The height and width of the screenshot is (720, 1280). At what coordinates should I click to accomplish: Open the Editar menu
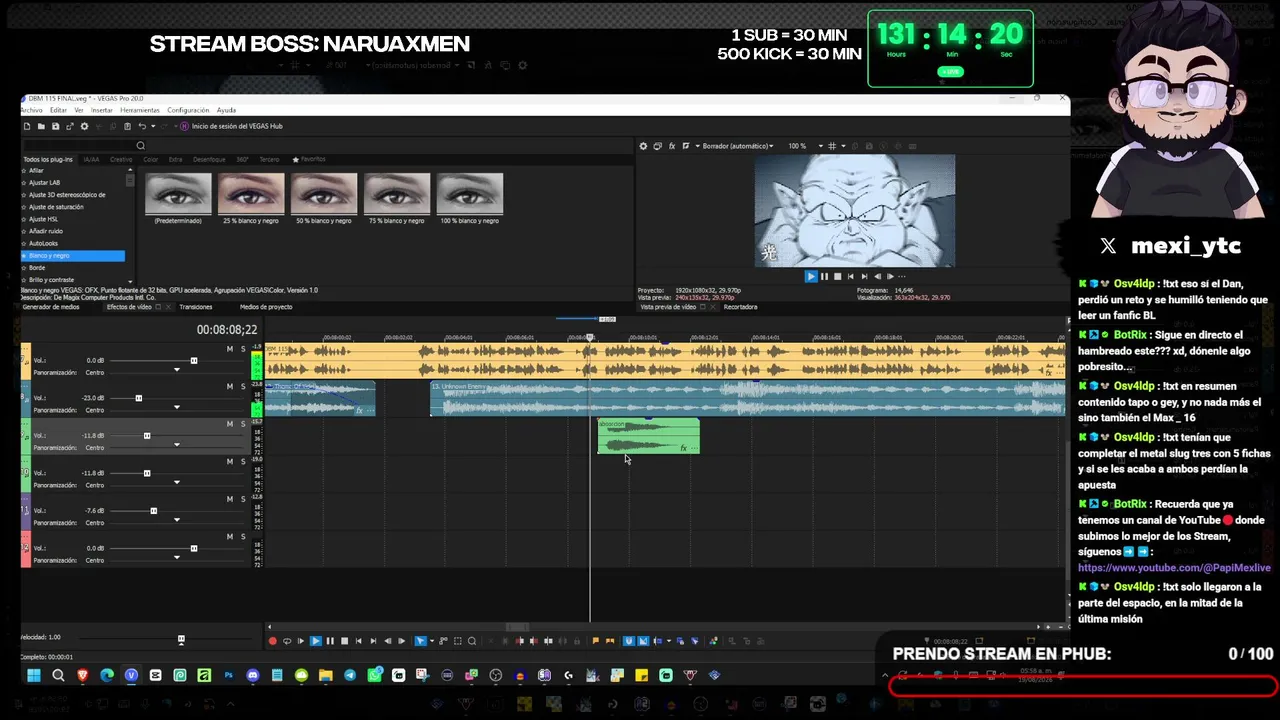pos(59,110)
